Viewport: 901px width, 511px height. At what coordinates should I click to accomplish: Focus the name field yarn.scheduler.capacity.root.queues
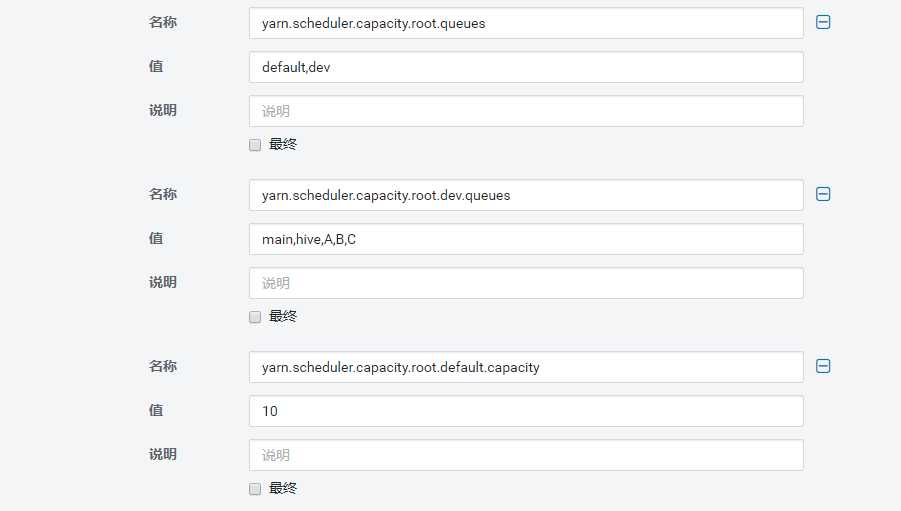point(526,23)
